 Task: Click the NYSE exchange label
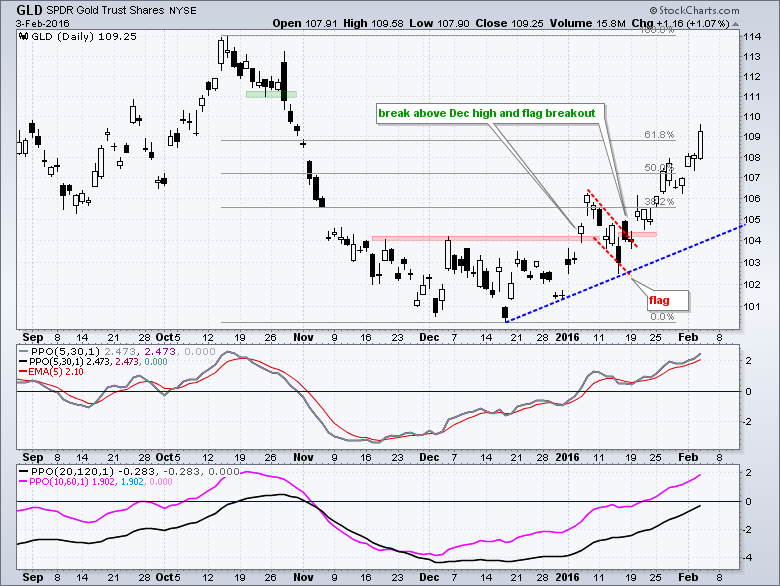click(x=183, y=10)
